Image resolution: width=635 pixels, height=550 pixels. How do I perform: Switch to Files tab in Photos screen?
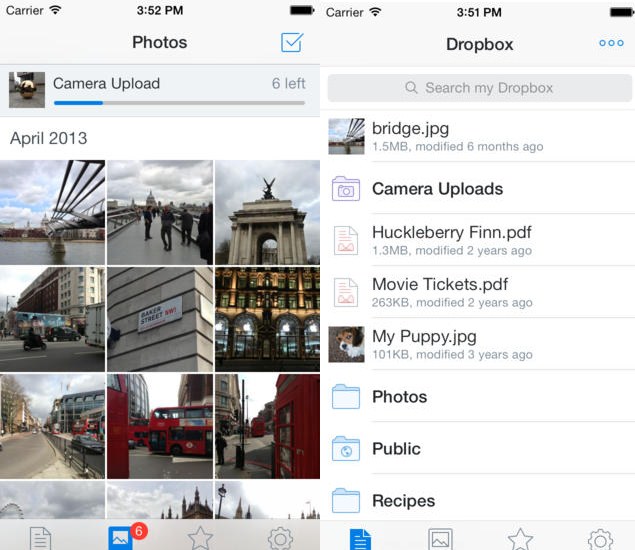[x=40, y=538]
